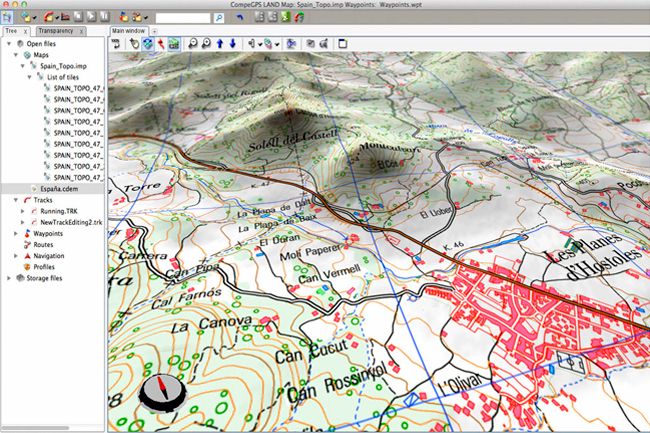
Task: Click the zoom out magnifier icon
Action: tap(204, 44)
